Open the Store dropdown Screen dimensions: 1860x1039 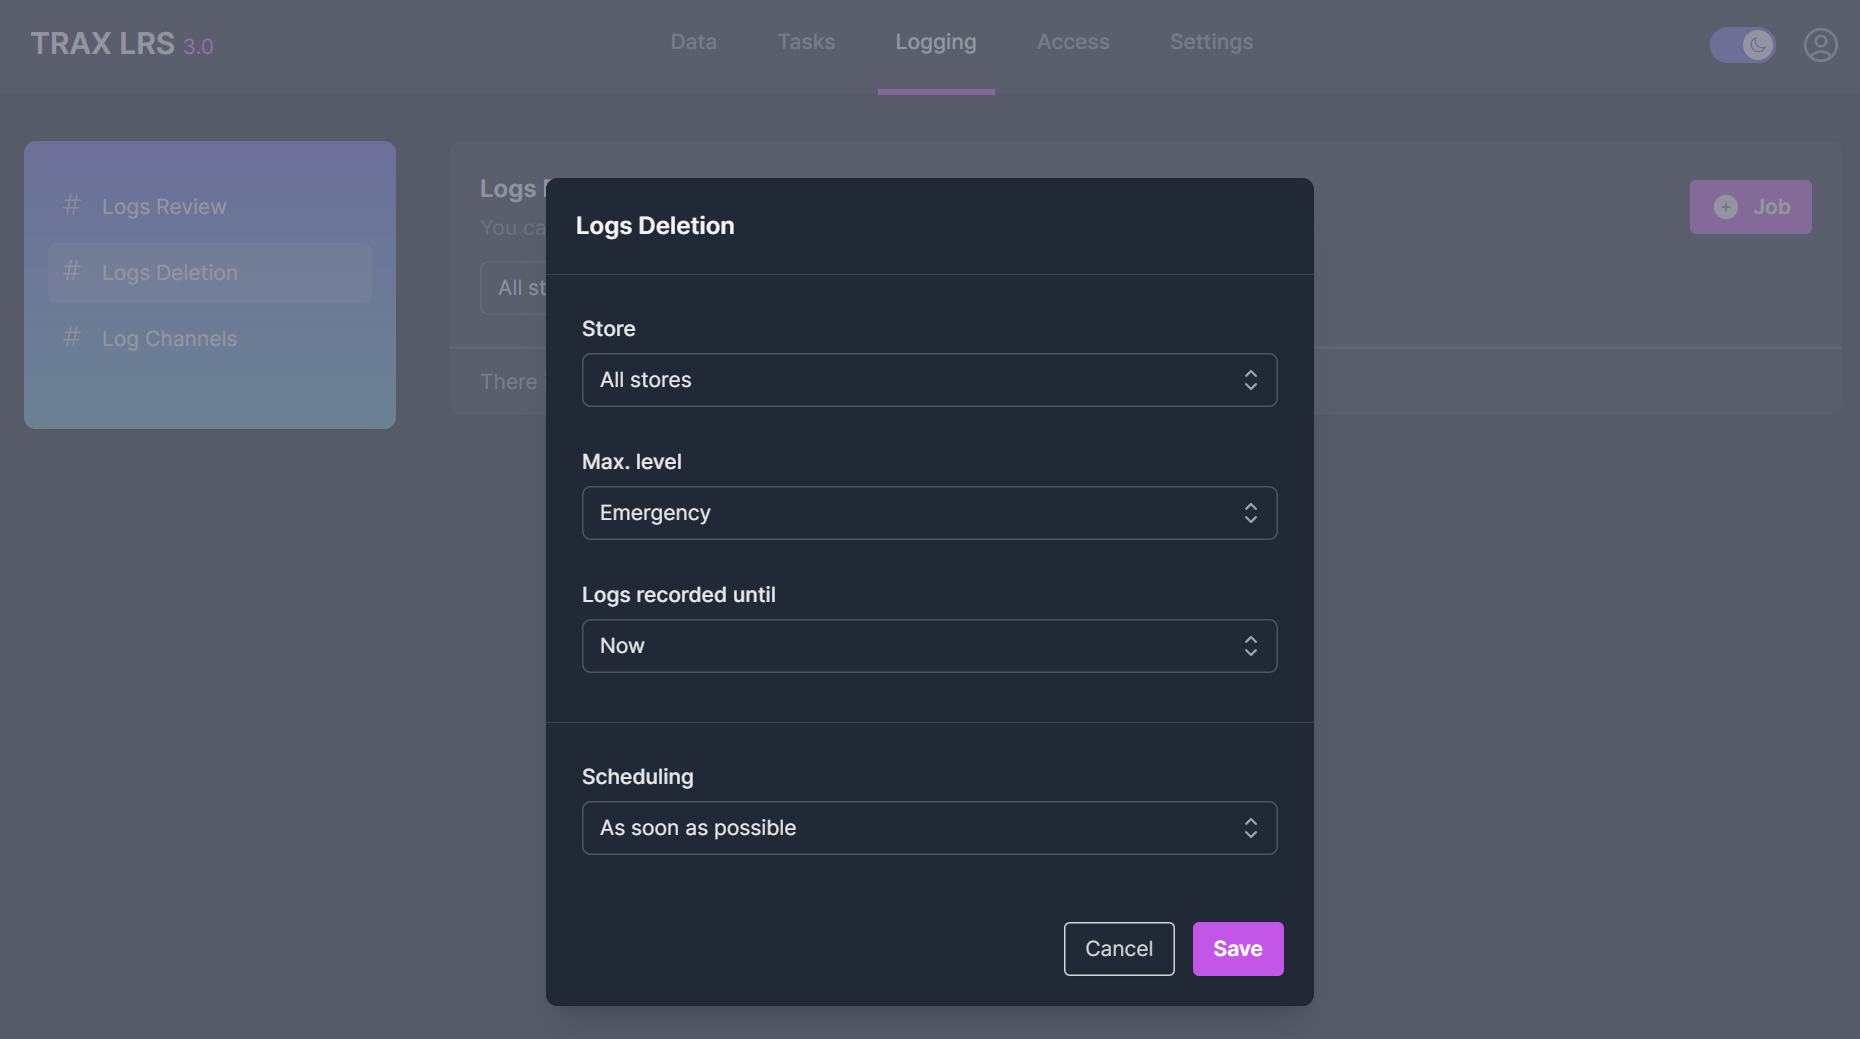929,380
